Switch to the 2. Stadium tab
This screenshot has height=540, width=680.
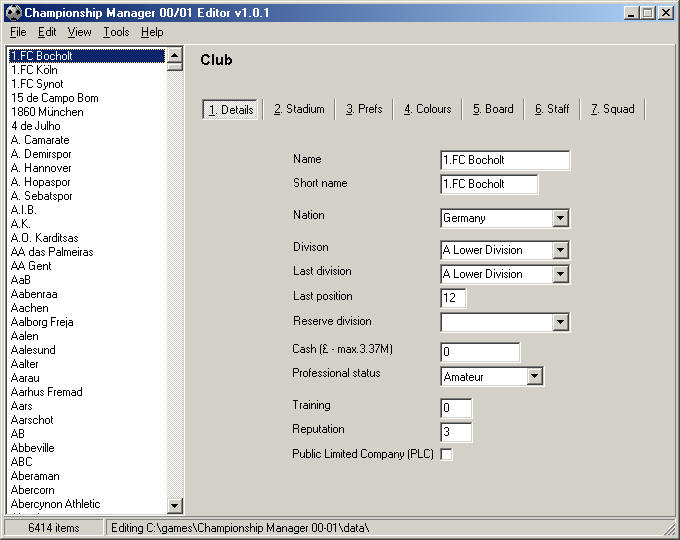click(x=299, y=109)
